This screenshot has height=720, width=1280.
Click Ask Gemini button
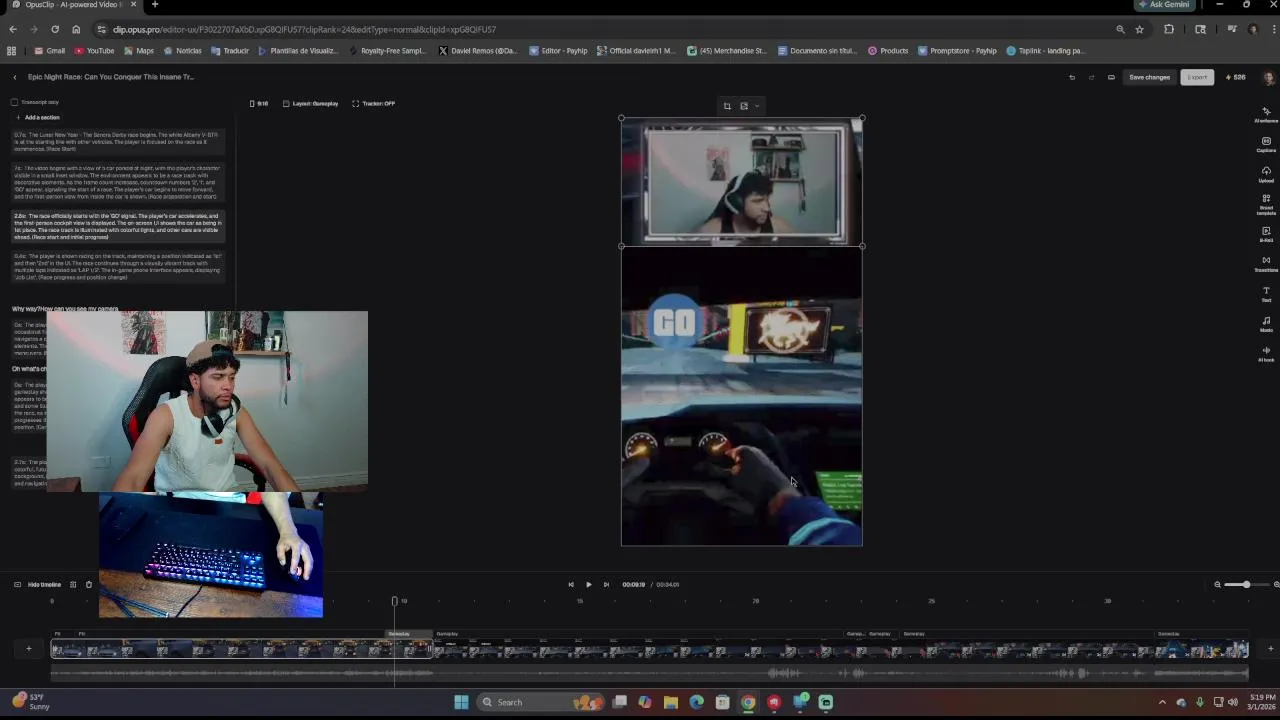1163,5
